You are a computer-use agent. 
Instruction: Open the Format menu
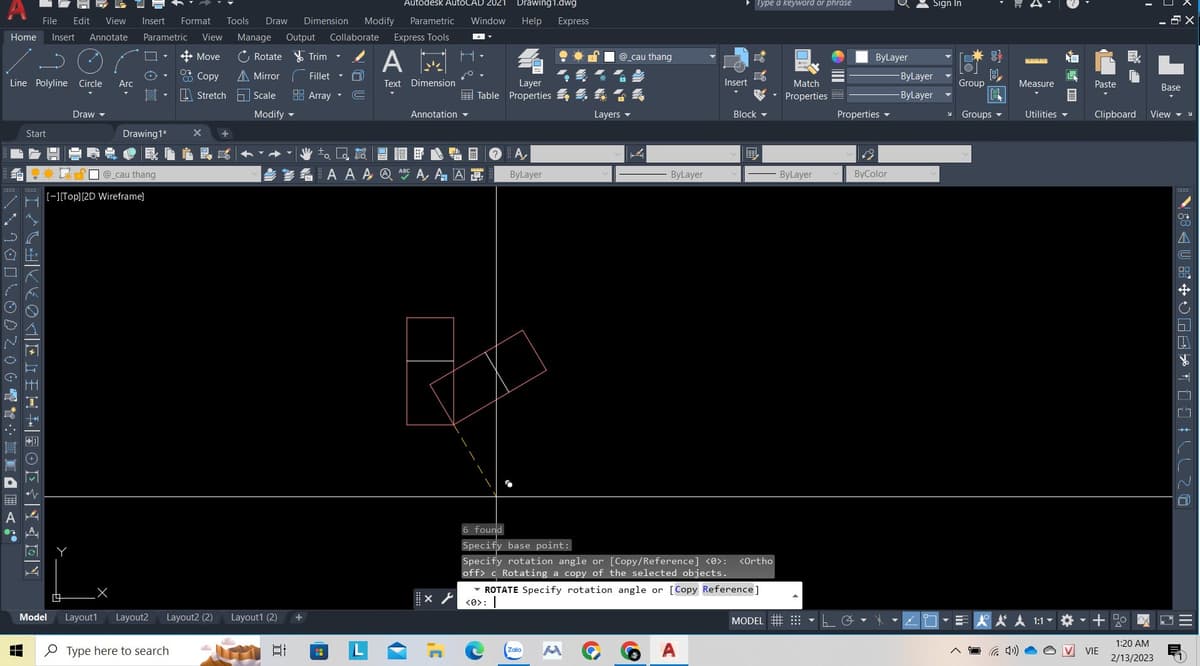(195, 20)
